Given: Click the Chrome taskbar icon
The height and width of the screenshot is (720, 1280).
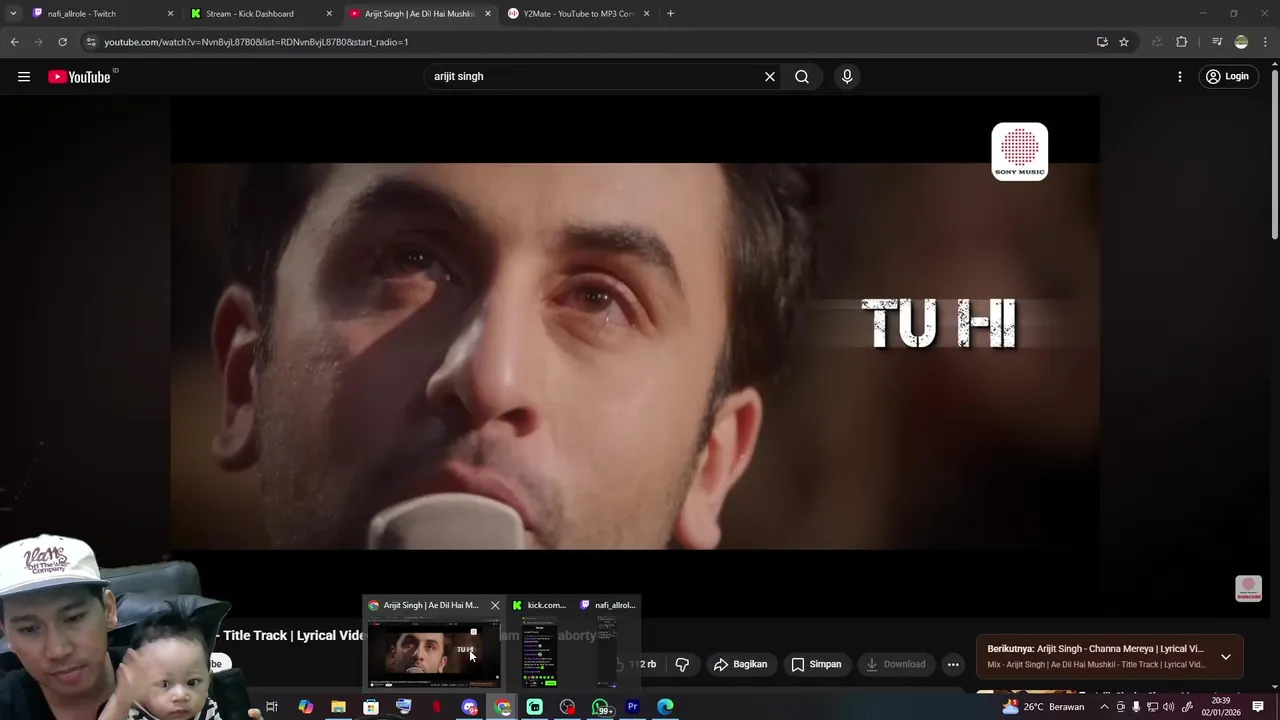Looking at the screenshot, I should pyautogui.click(x=502, y=707).
